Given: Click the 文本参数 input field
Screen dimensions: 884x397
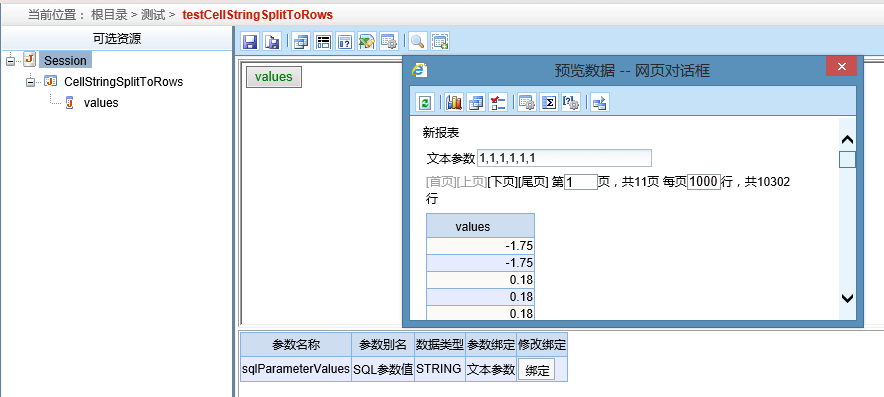Looking at the screenshot, I should (x=564, y=158).
